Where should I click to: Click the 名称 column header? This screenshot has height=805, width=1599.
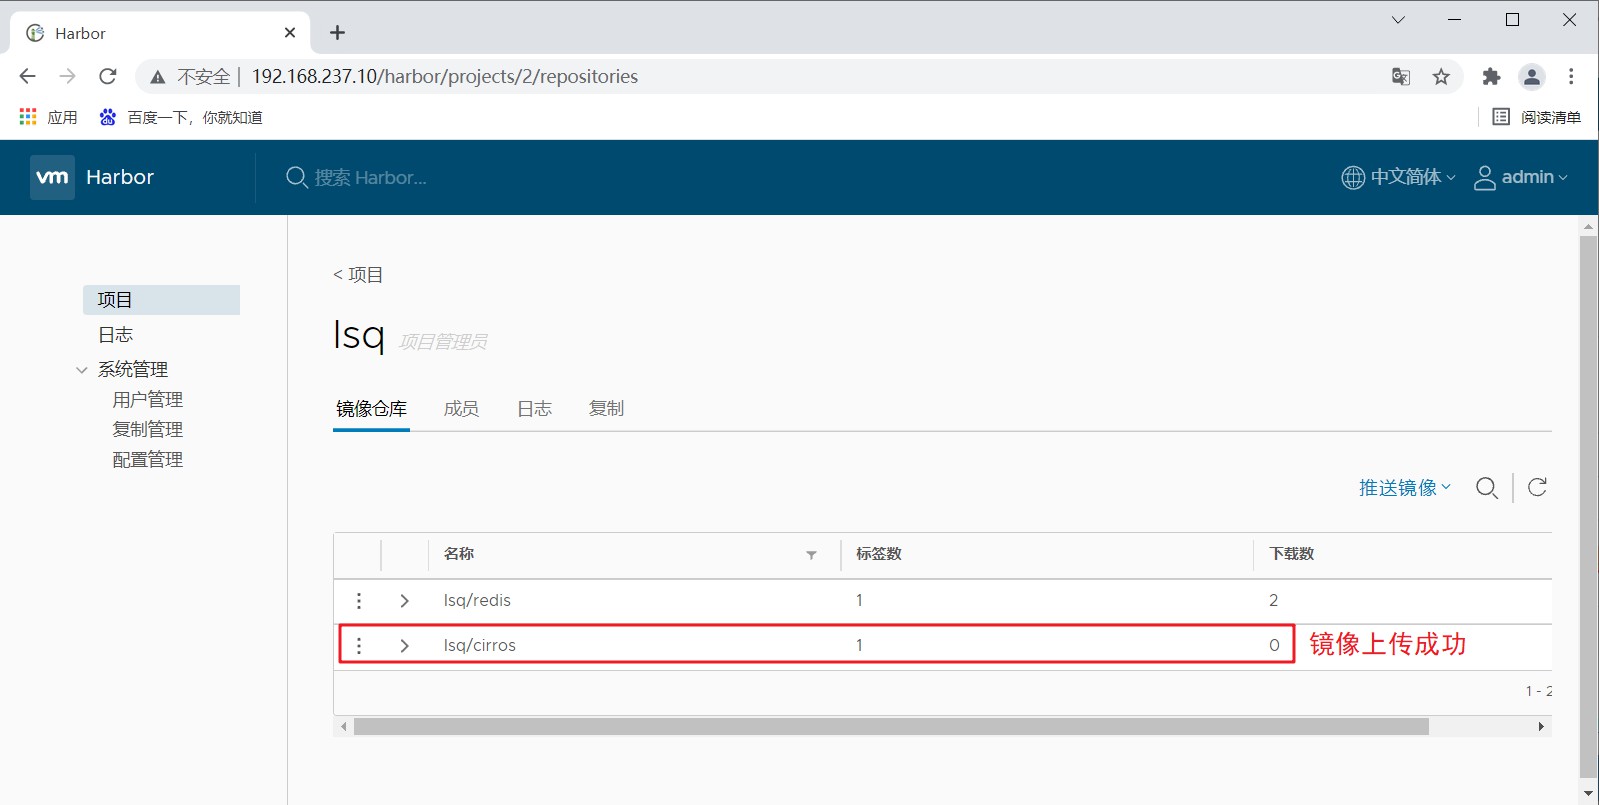(x=459, y=554)
